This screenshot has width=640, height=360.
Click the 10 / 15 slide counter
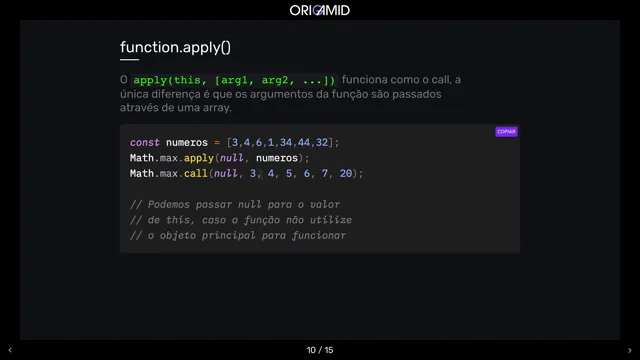point(320,350)
